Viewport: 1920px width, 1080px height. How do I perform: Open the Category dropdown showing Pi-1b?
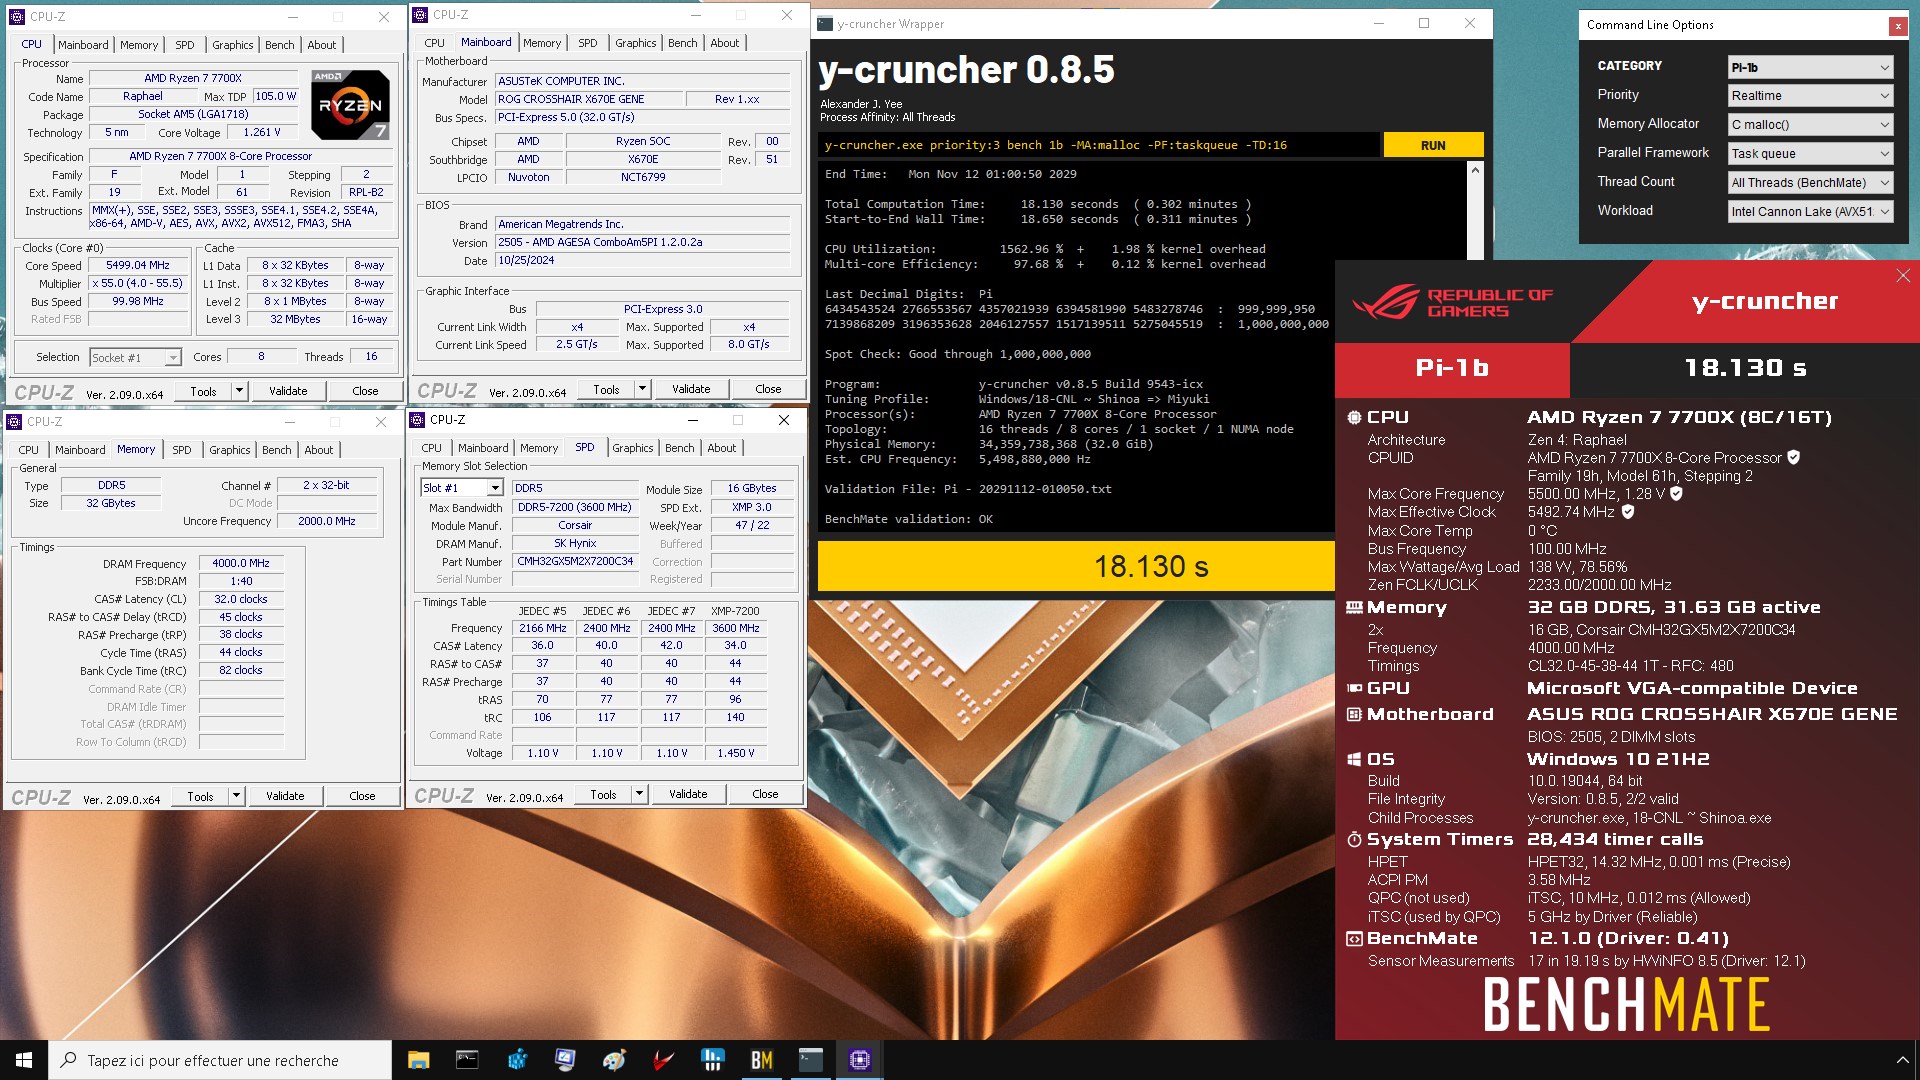coord(1810,67)
